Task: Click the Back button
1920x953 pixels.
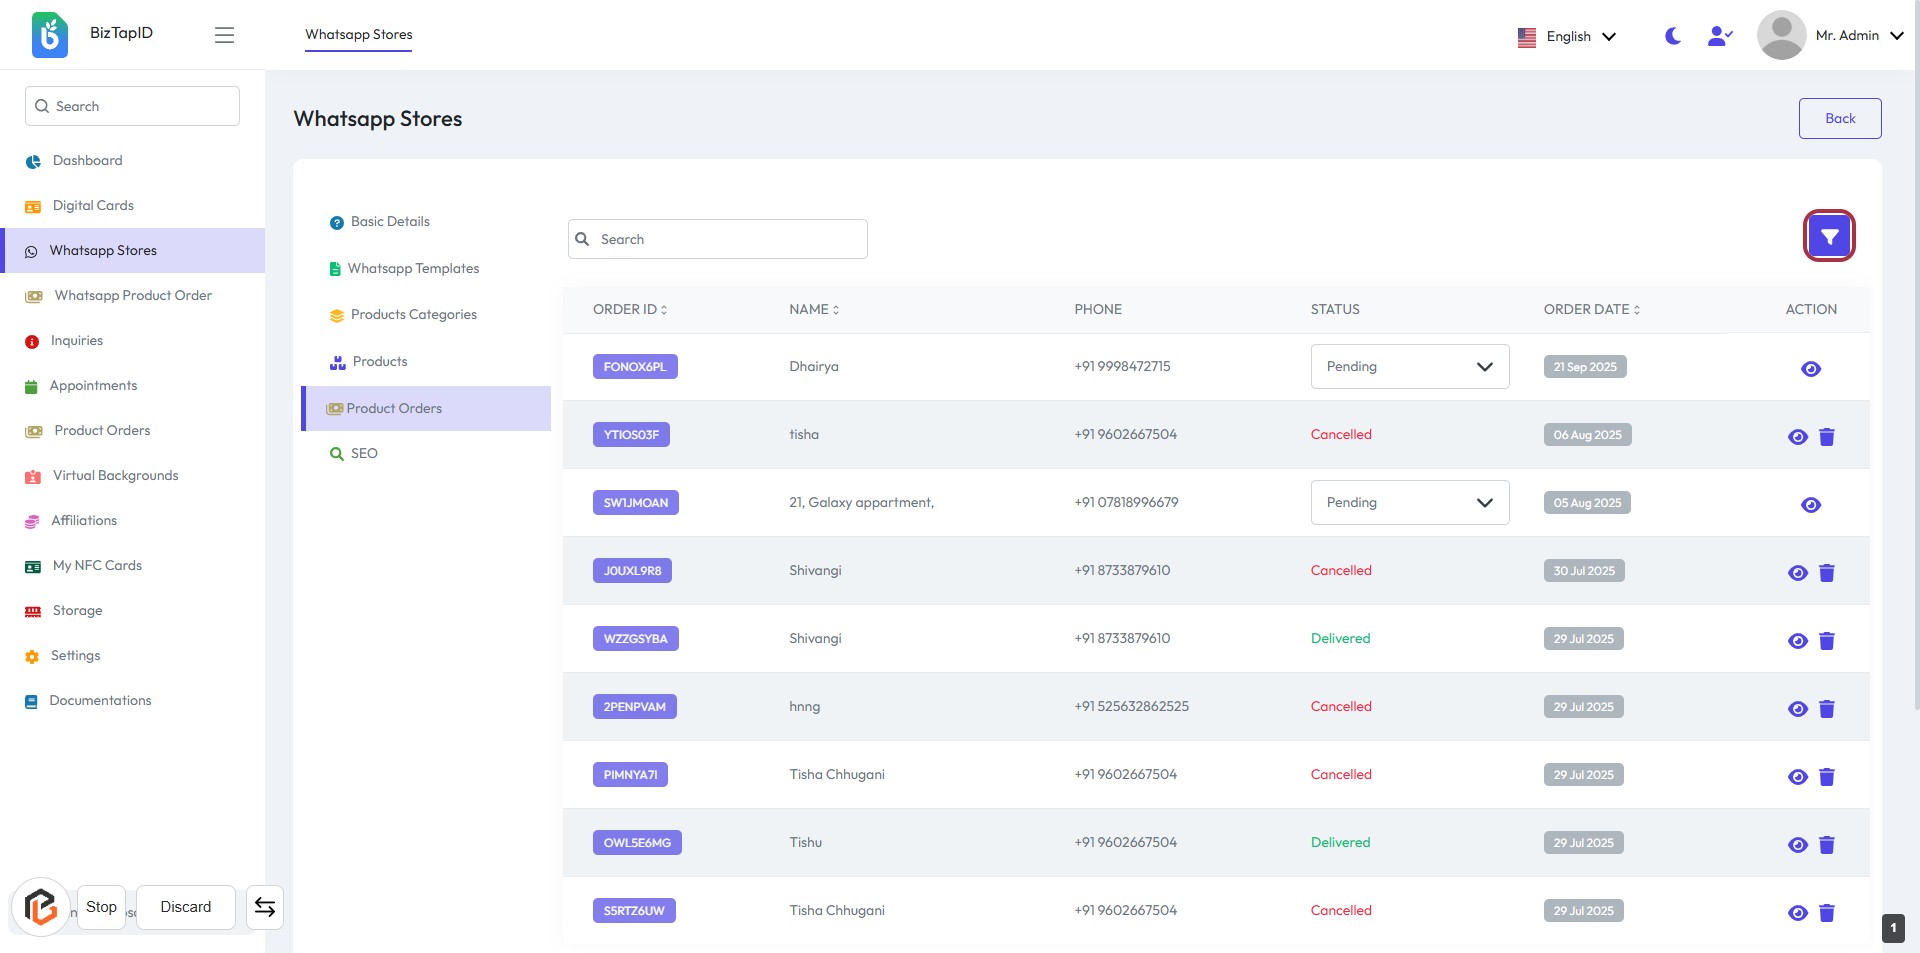Action: (1839, 118)
